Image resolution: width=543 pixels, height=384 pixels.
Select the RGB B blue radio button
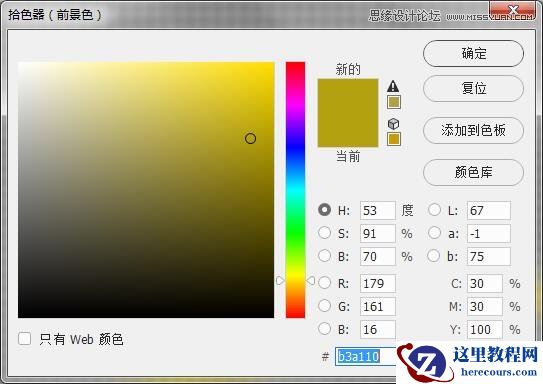pos(324,329)
